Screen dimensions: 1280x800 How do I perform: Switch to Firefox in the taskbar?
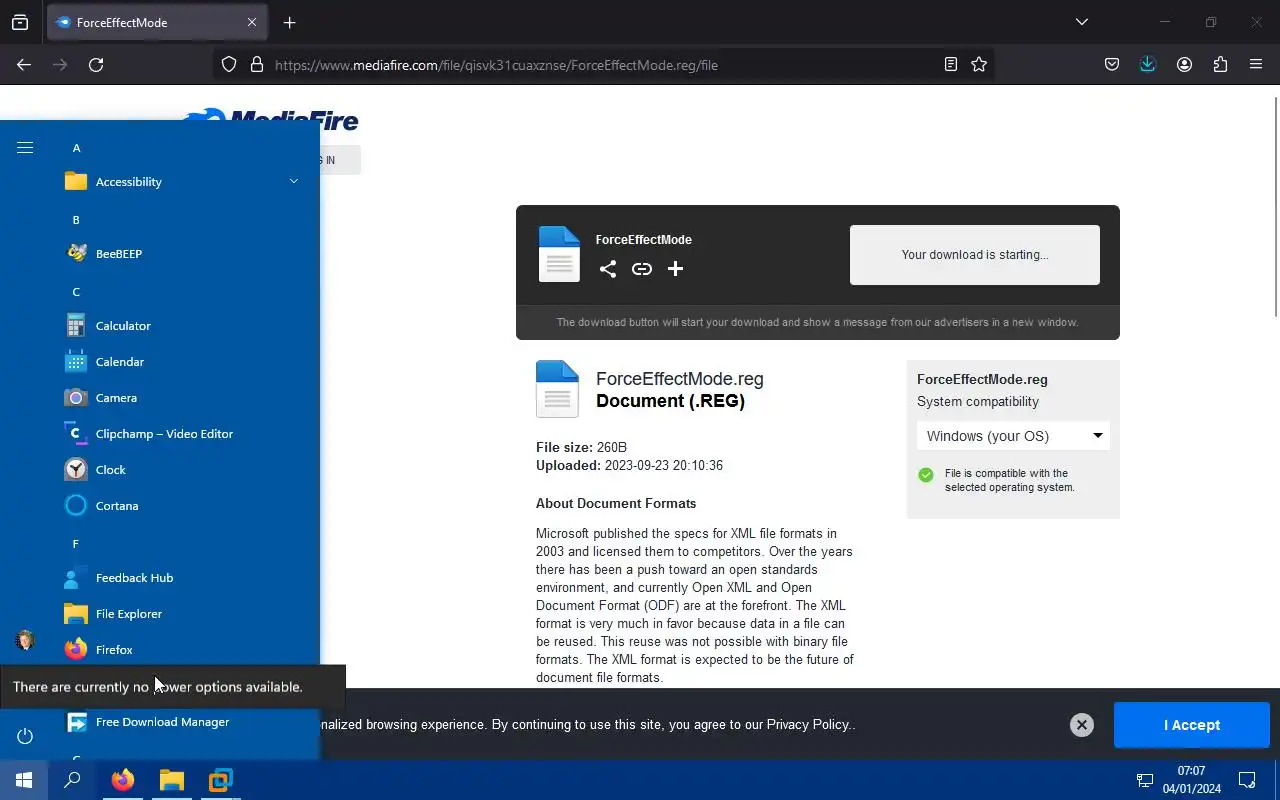click(x=123, y=780)
